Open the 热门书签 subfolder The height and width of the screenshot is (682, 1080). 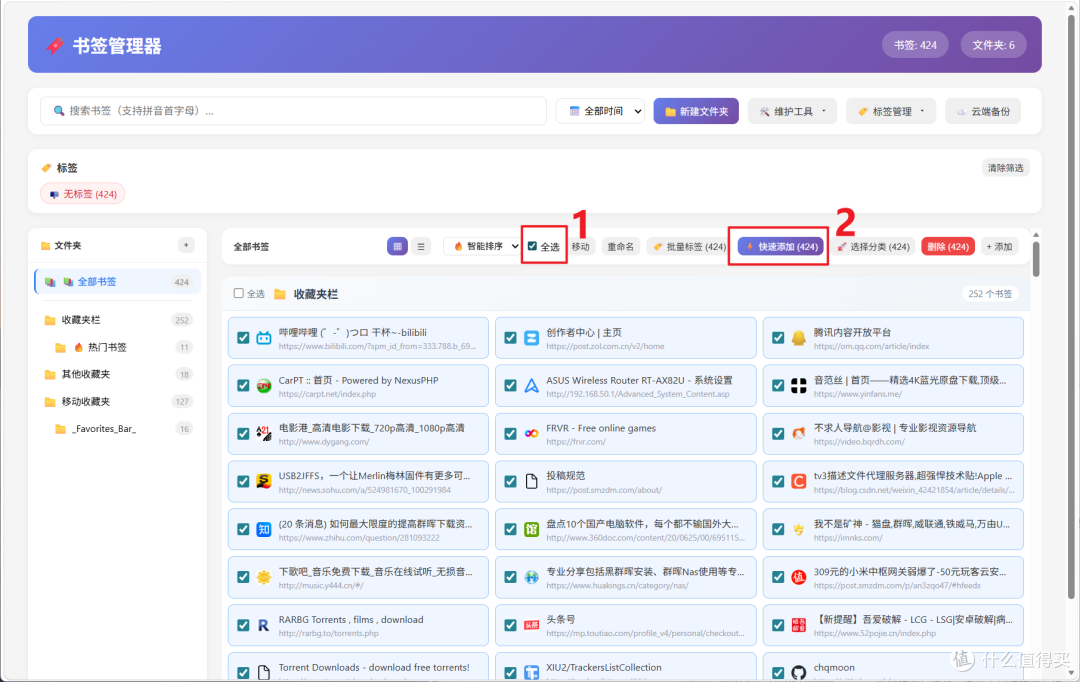[x=124, y=347]
